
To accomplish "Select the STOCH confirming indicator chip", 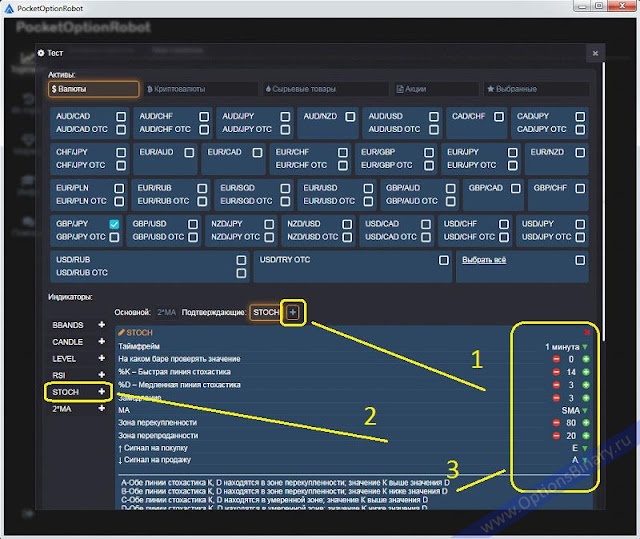I will 266,313.
